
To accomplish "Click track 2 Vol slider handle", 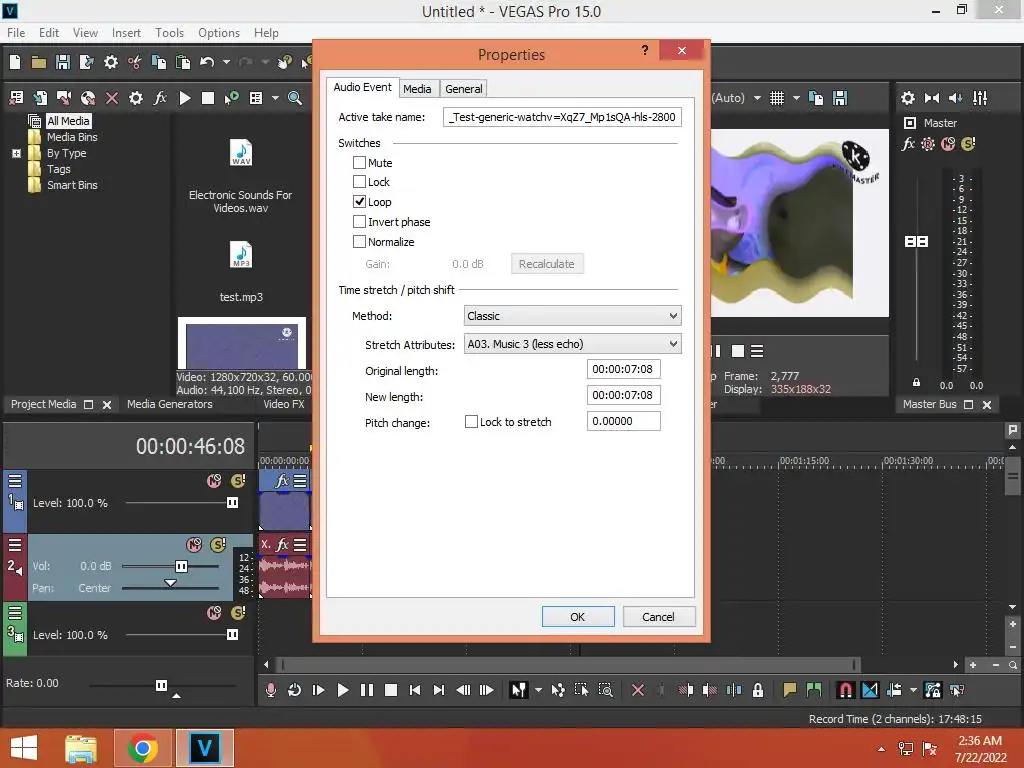I will [x=182, y=566].
